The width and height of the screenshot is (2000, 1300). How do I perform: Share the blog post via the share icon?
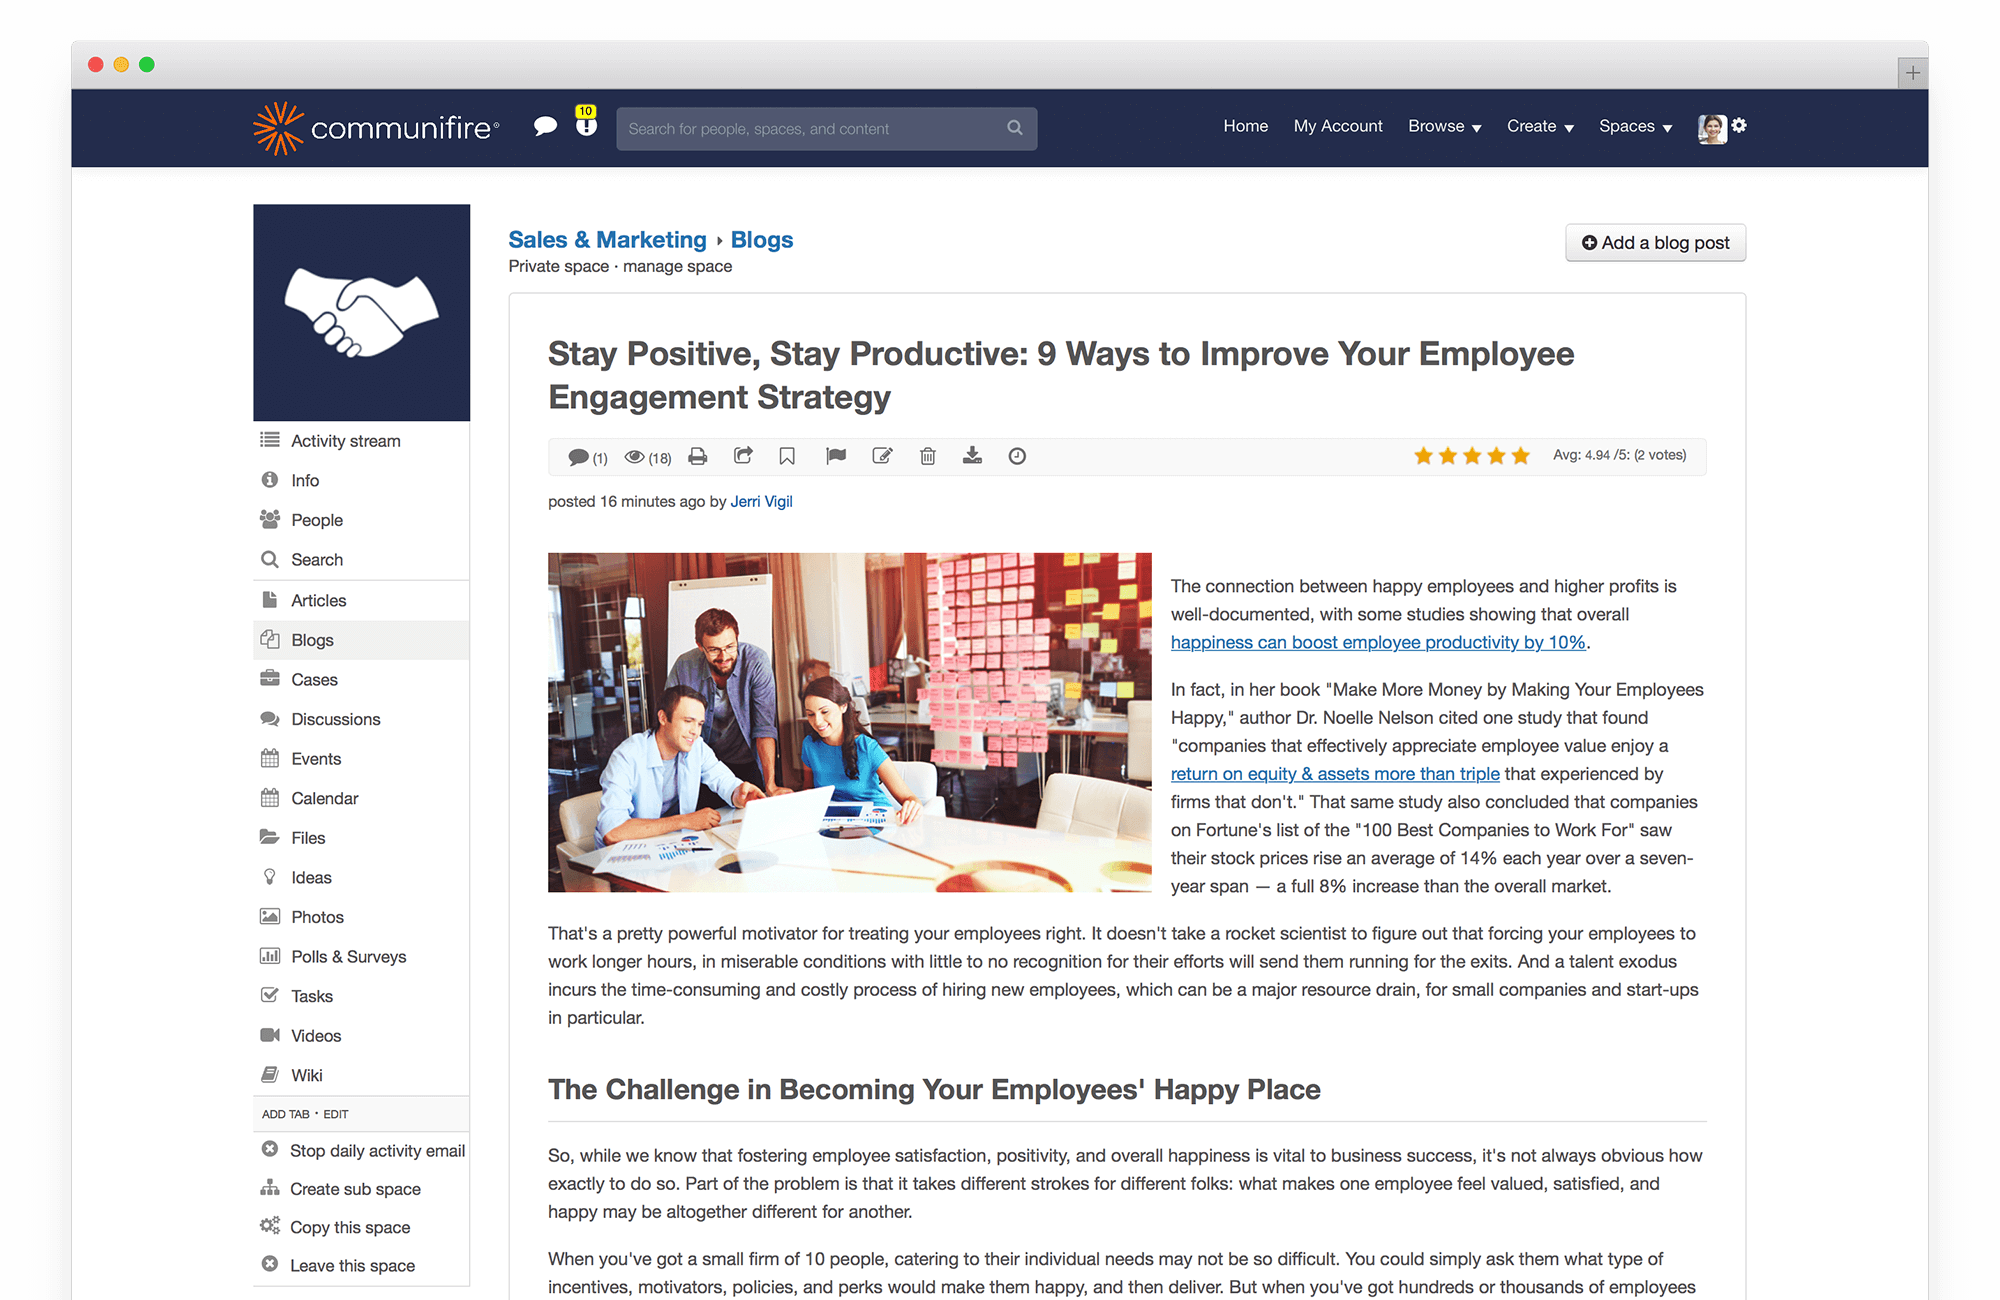(743, 456)
